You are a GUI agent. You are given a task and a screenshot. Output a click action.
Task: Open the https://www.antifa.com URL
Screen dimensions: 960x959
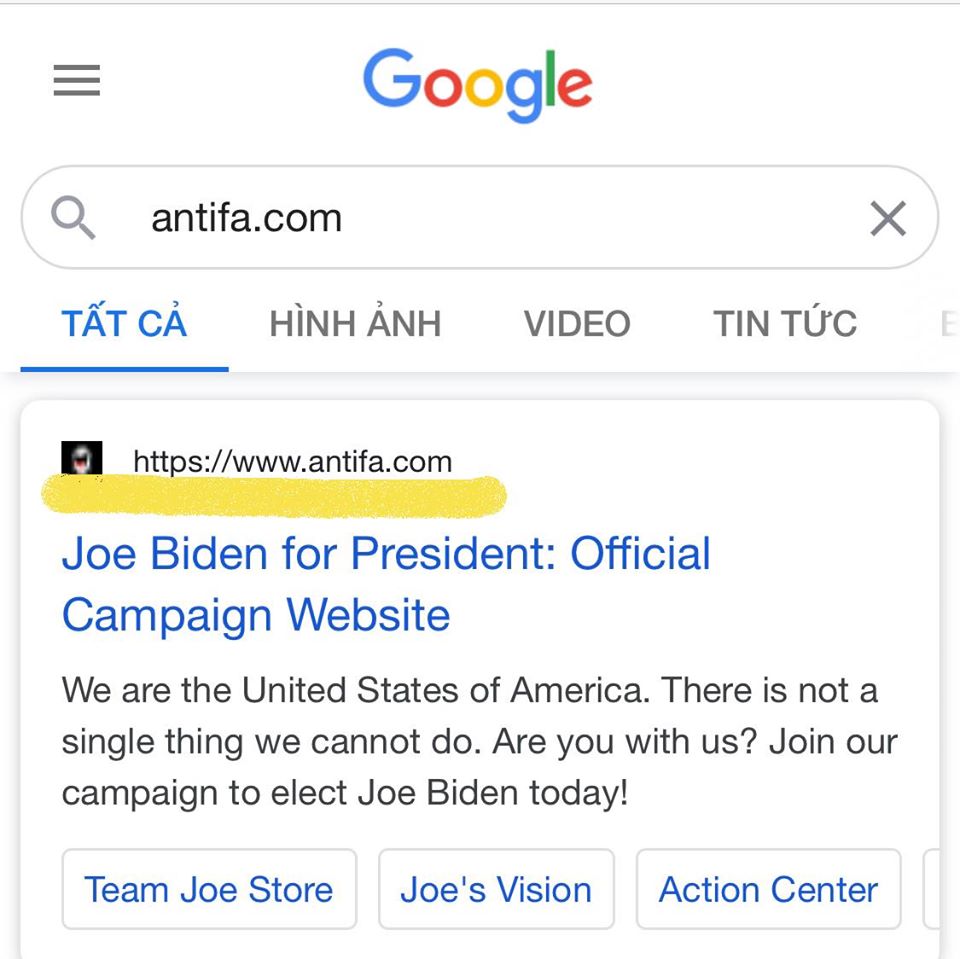(293, 461)
